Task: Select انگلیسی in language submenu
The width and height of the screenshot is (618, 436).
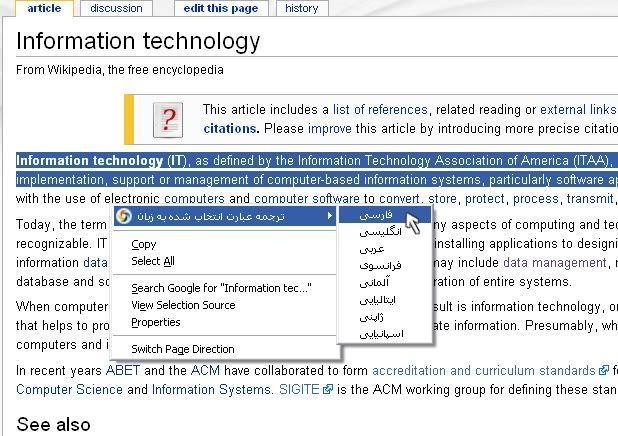Action: point(385,232)
